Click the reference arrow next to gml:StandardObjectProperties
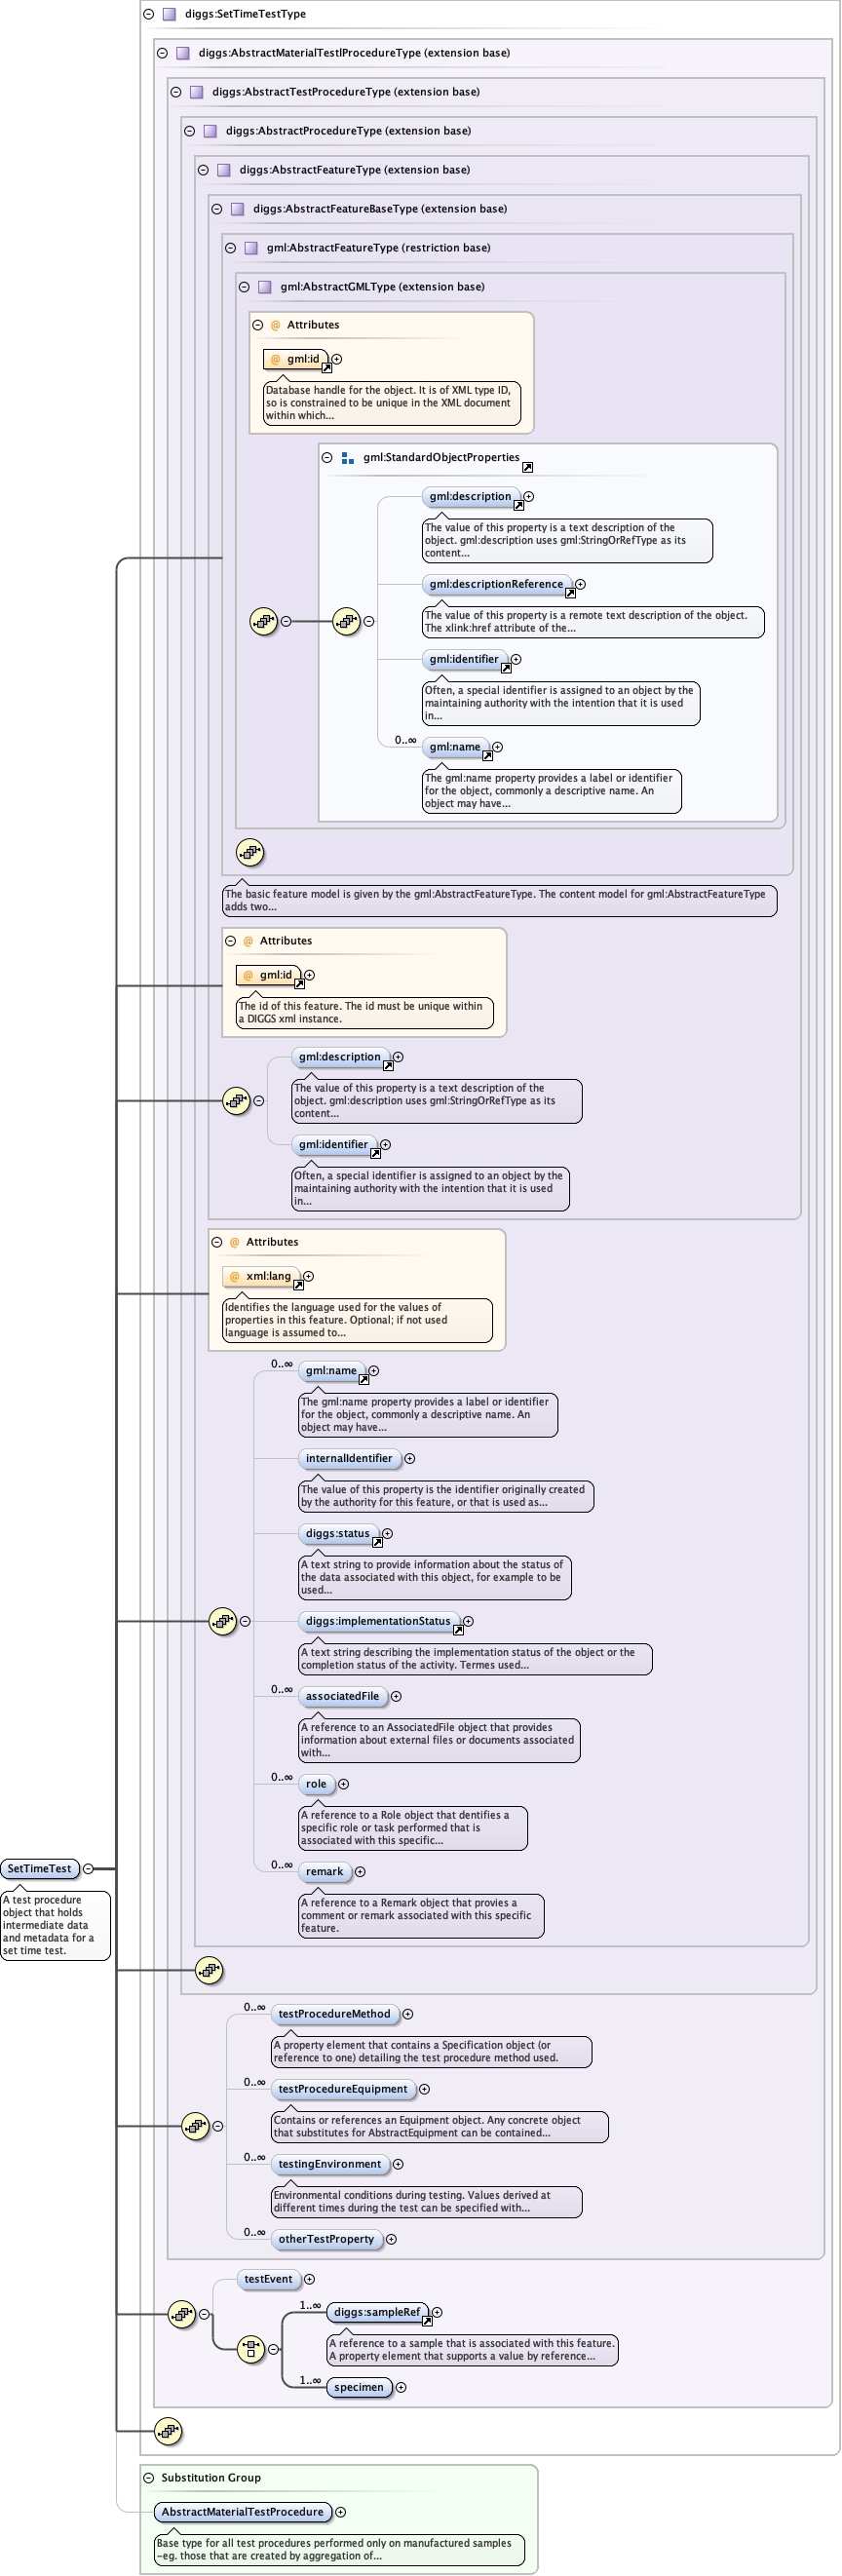Image resolution: width=842 pixels, height=2576 pixels. (527, 467)
